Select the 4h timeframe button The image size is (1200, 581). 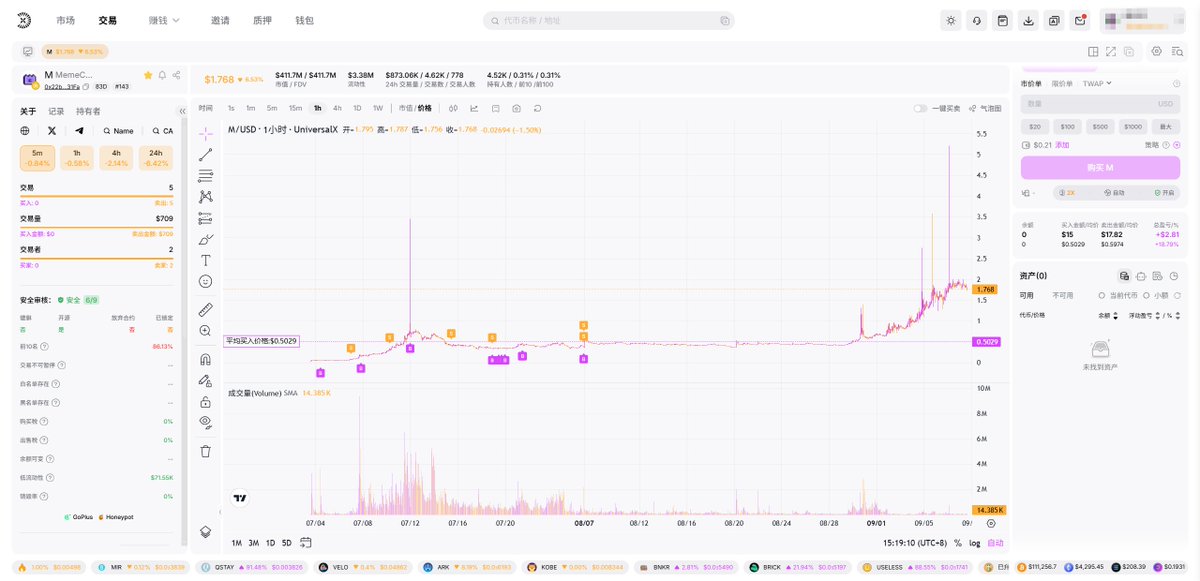click(337, 108)
